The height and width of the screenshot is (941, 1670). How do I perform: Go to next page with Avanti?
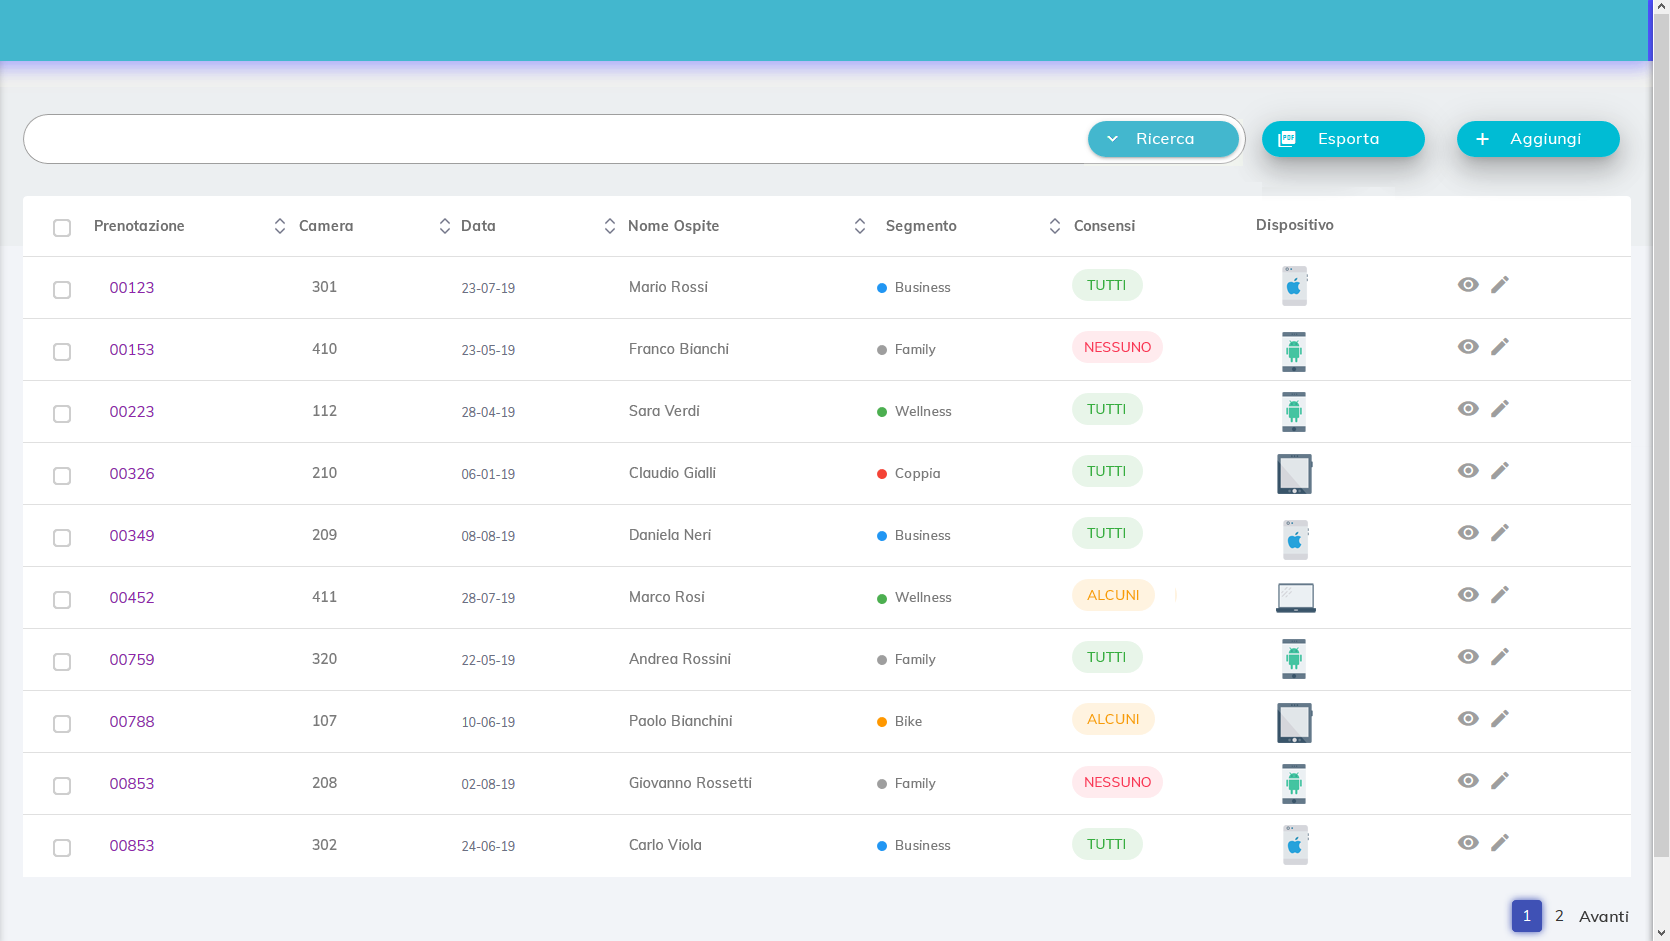click(1603, 916)
